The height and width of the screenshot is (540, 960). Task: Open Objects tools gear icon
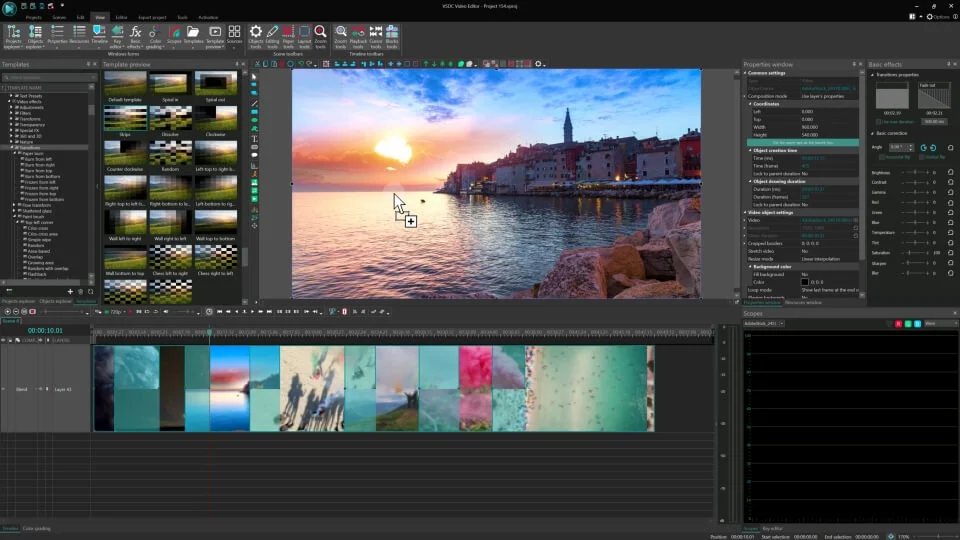pos(255,37)
